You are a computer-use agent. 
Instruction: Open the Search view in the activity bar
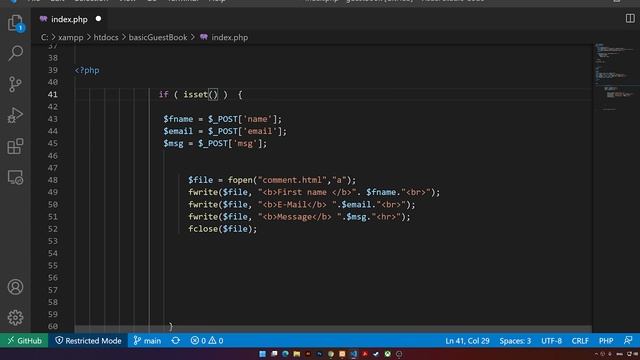(x=16, y=53)
